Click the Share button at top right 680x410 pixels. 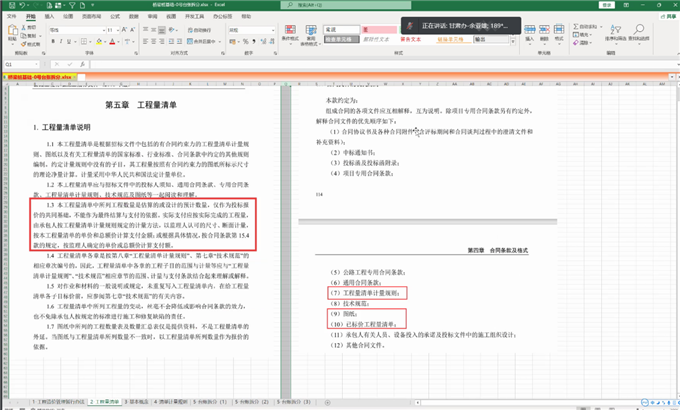coord(668,16)
